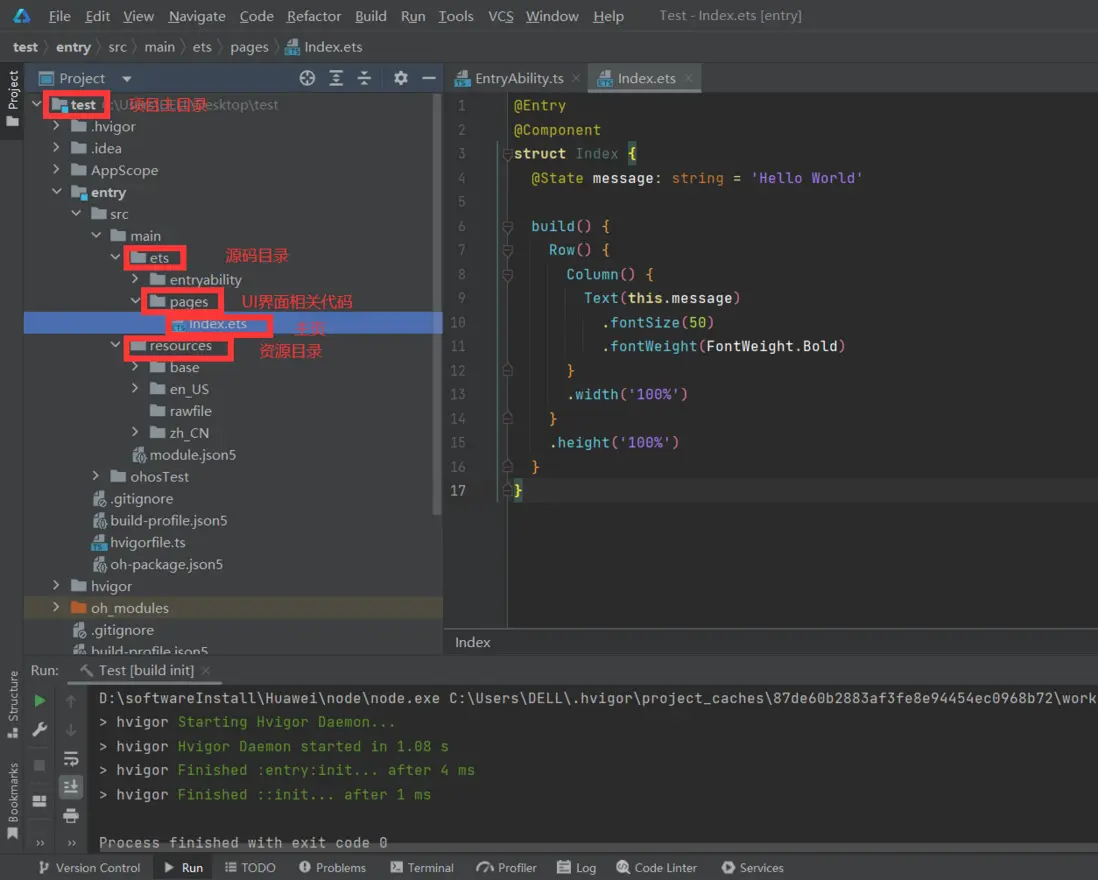The width and height of the screenshot is (1098, 880).
Task: Open the Project view dropdown
Action: pyautogui.click(x=126, y=78)
